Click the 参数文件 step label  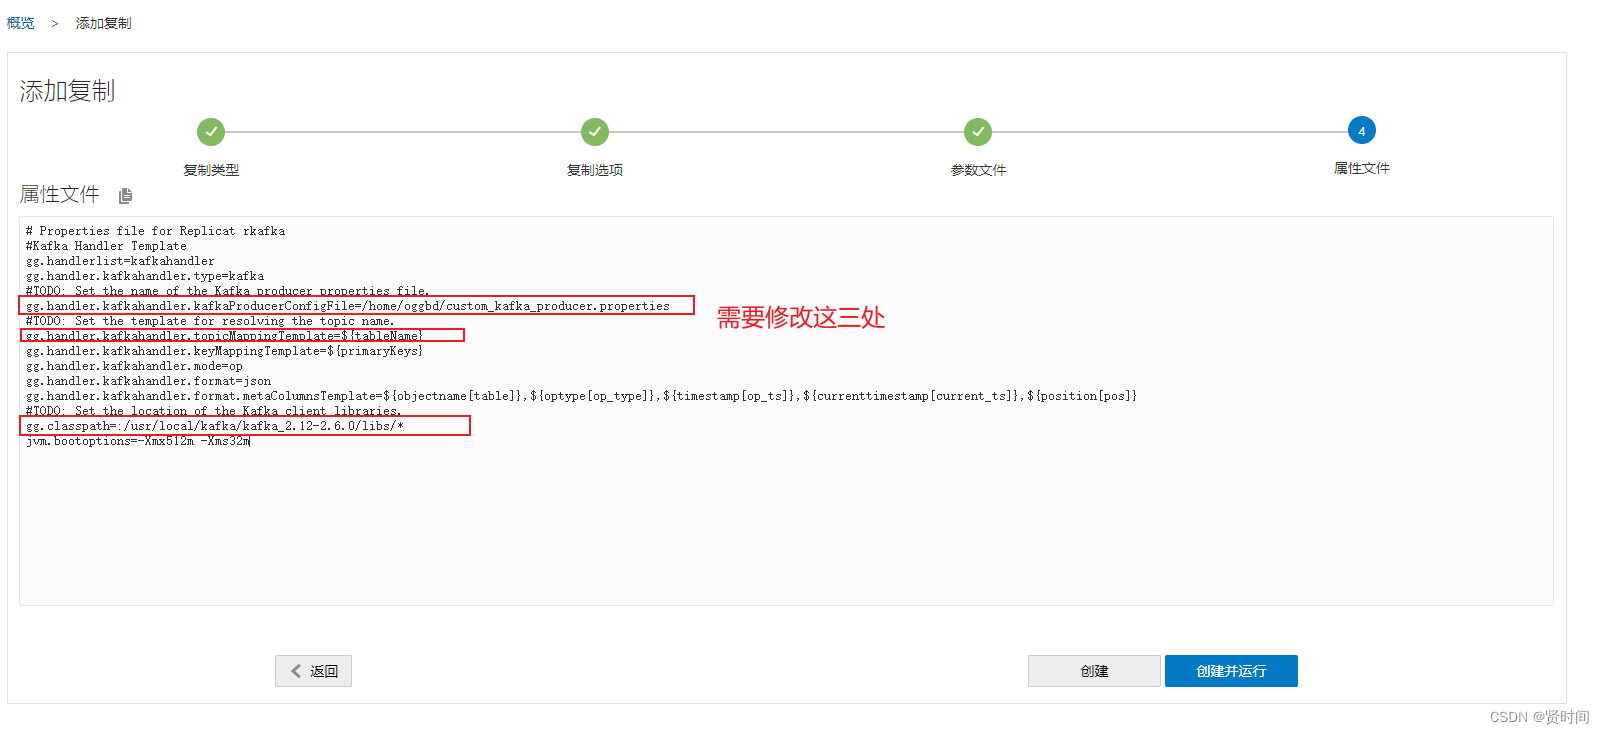click(x=978, y=170)
